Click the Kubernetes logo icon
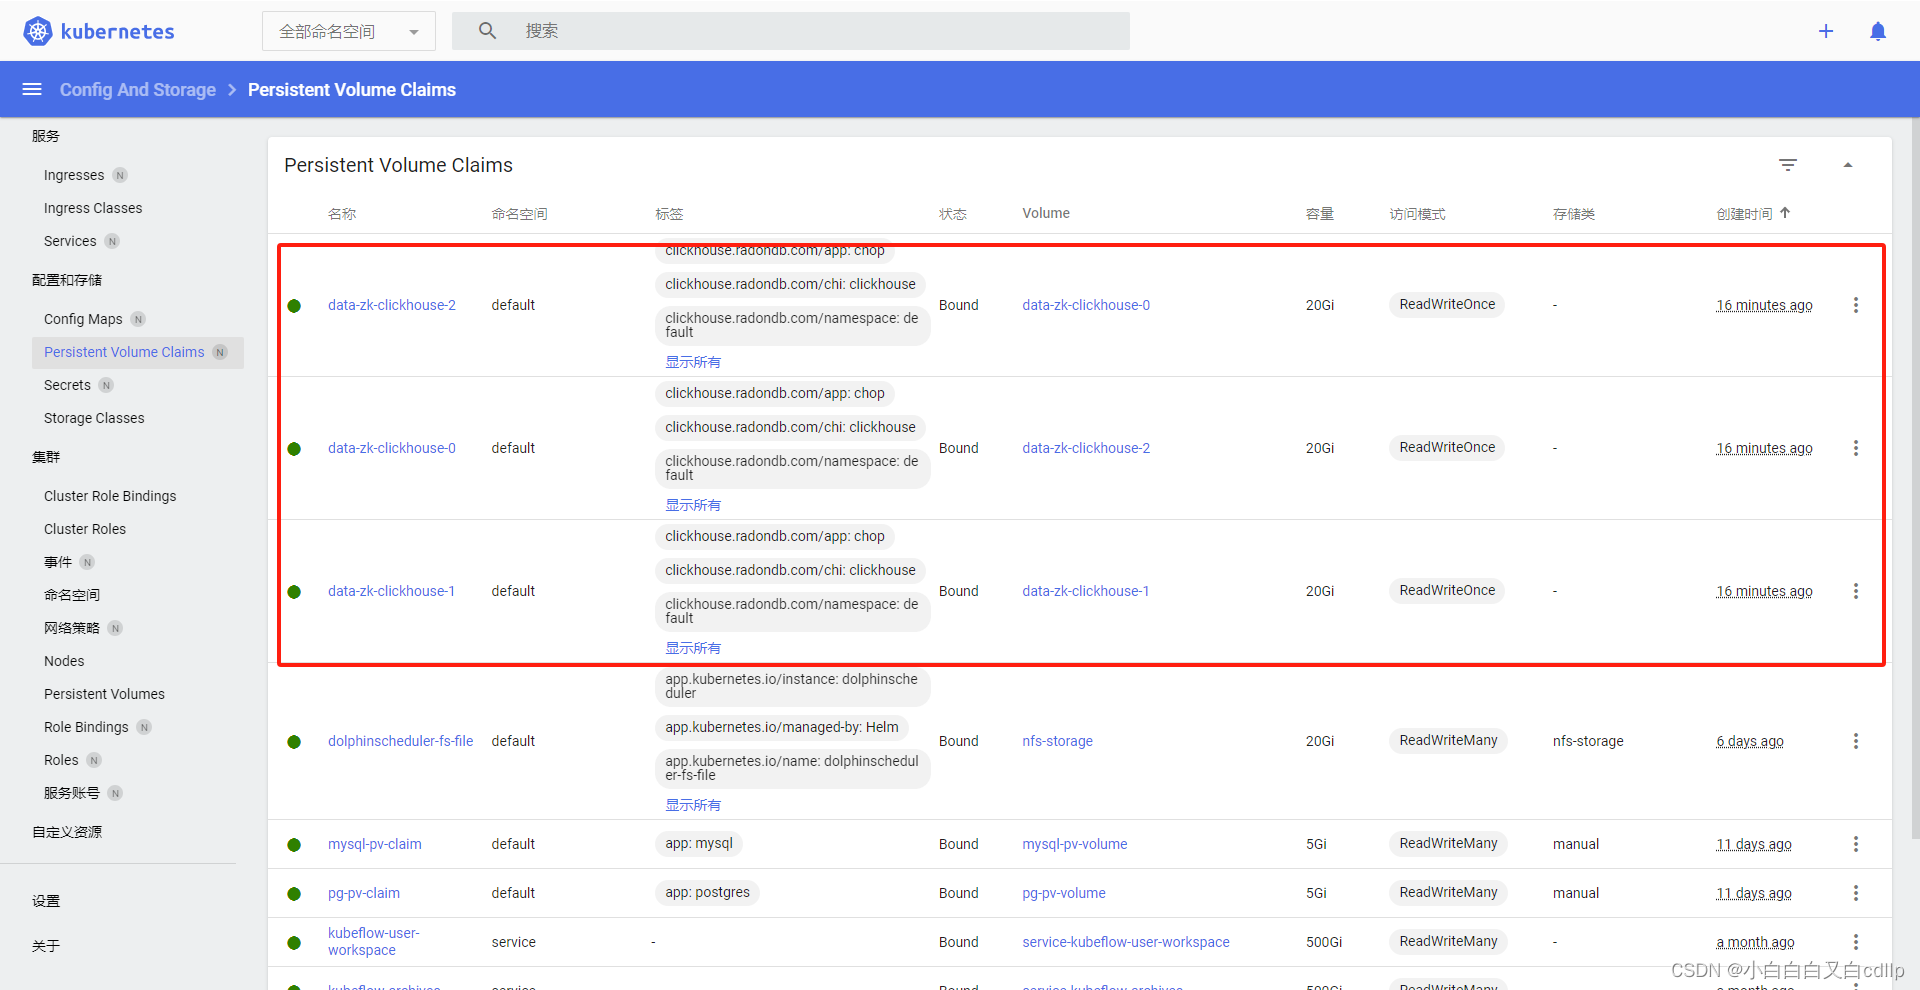Screen dimensions: 1920x990 [38, 31]
